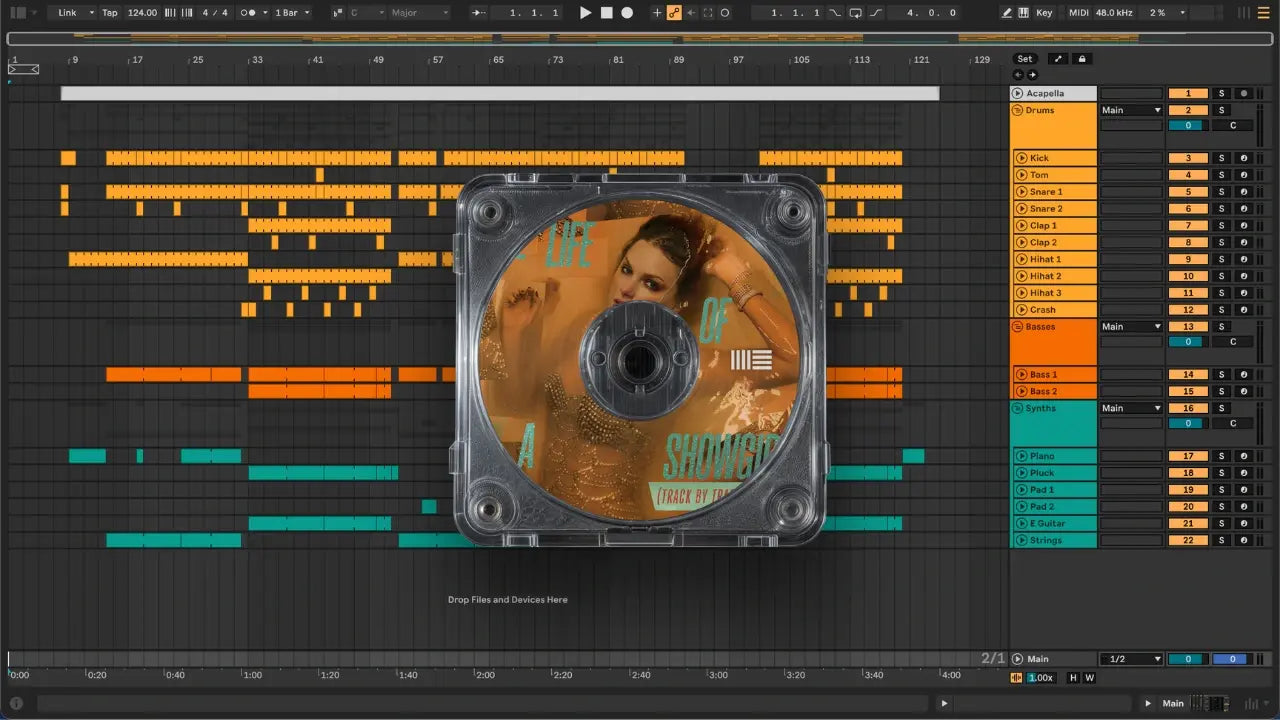Click the MIDI Arrangement Overdub plus icon

[657, 13]
